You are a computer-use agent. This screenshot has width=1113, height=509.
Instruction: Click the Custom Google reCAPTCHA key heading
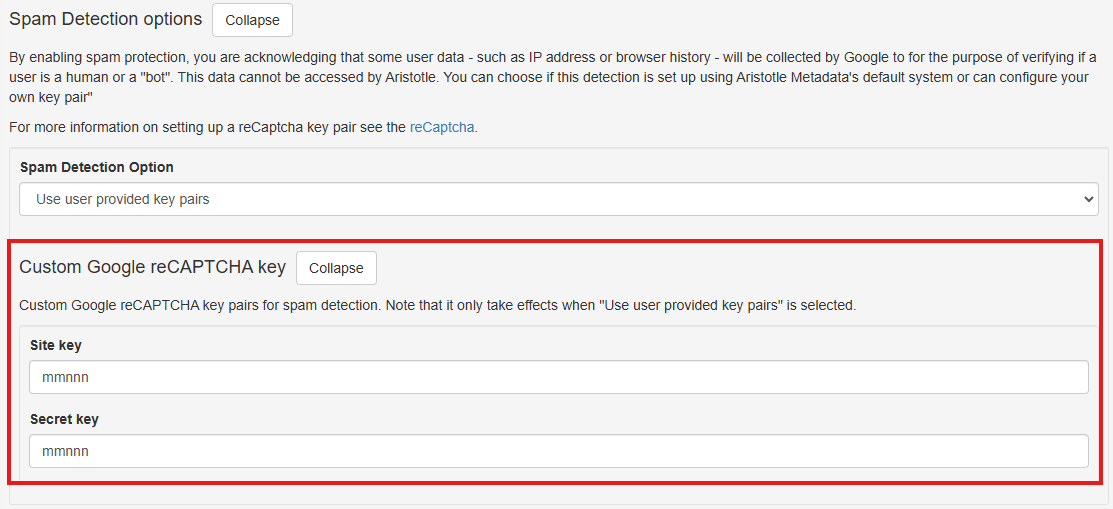(x=152, y=267)
